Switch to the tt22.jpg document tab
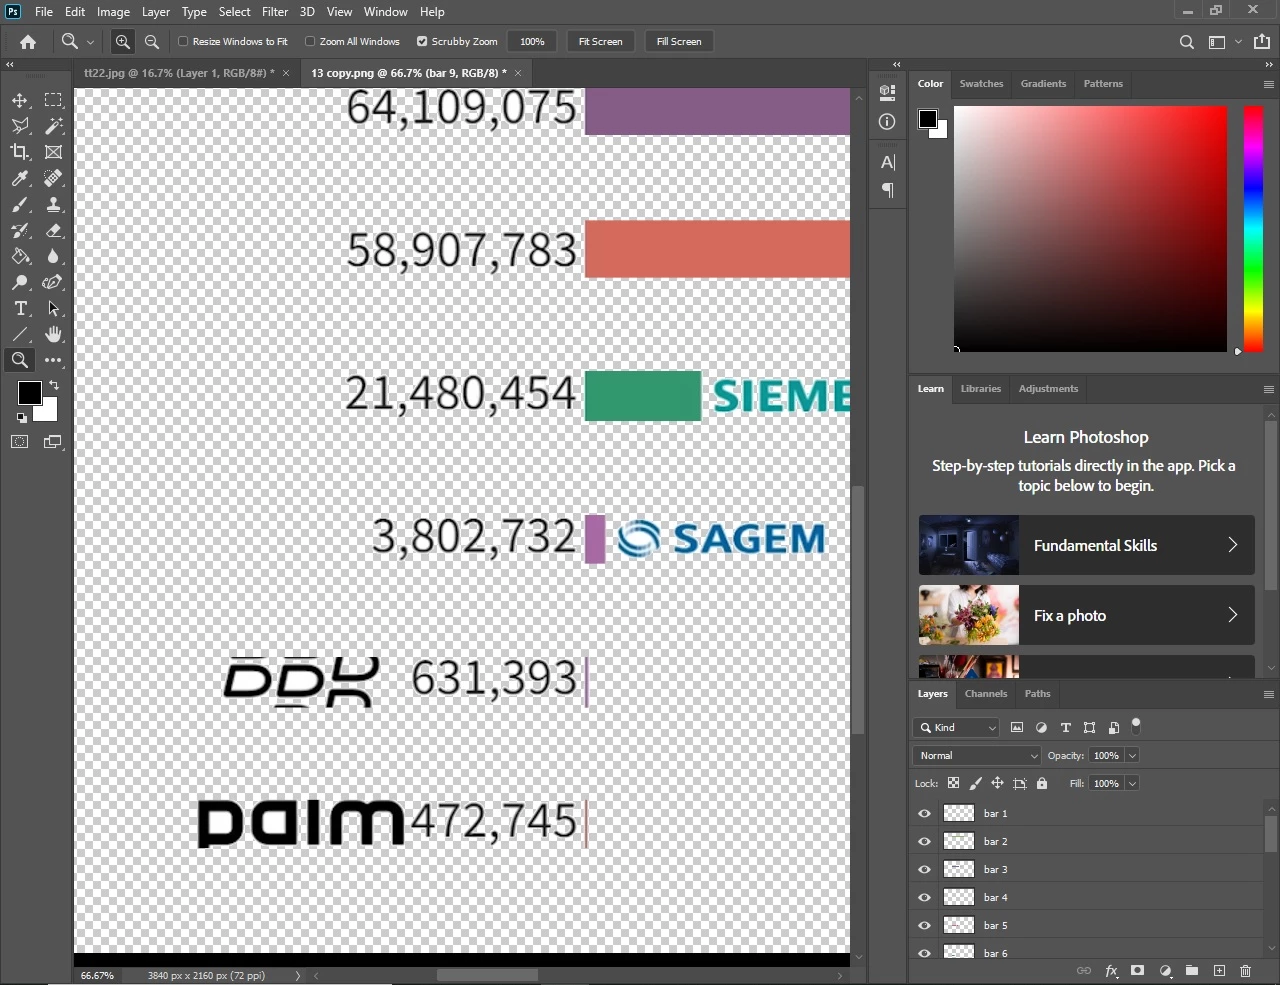The image size is (1280, 985). [x=179, y=73]
